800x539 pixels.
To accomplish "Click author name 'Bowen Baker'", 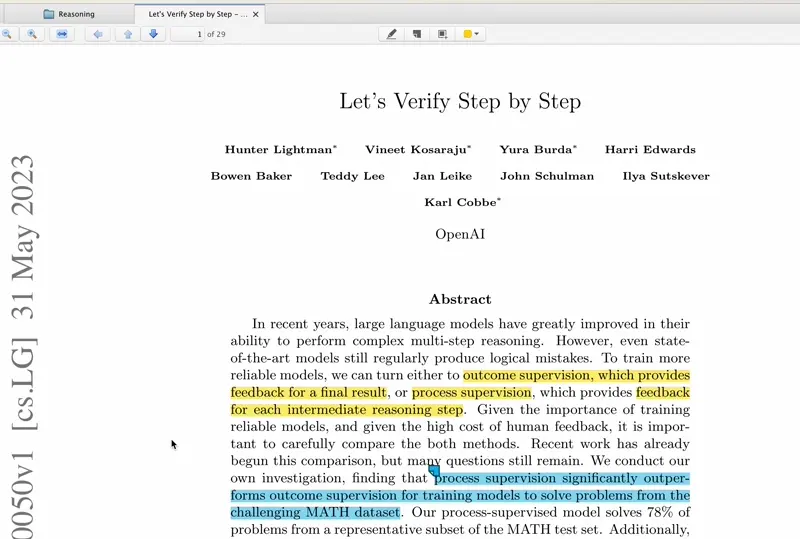I will (252, 176).
